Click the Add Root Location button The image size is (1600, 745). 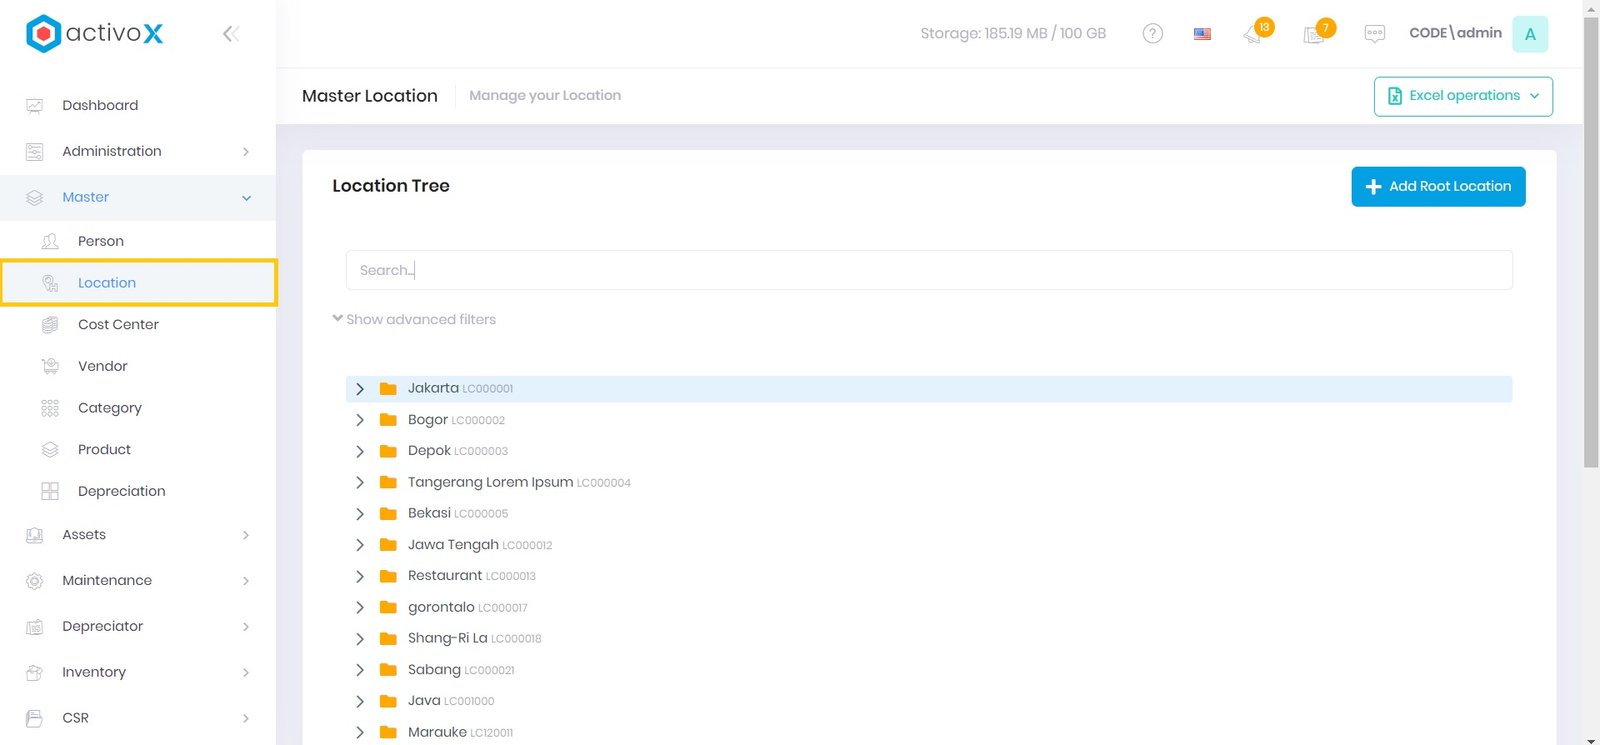point(1437,187)
